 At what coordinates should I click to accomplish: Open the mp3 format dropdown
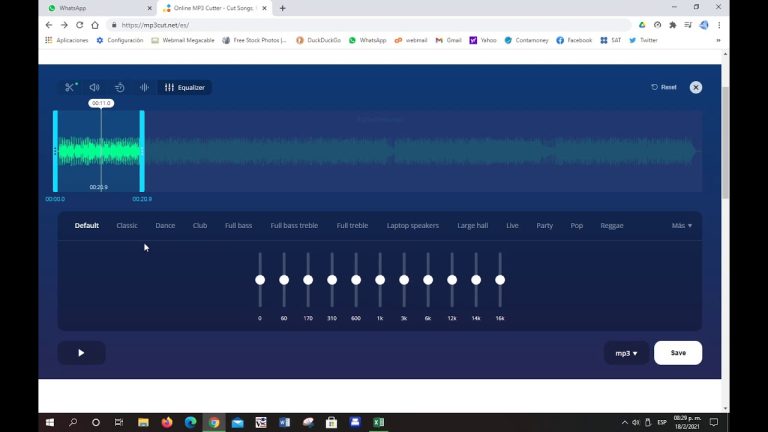click(x=626, y=353)
